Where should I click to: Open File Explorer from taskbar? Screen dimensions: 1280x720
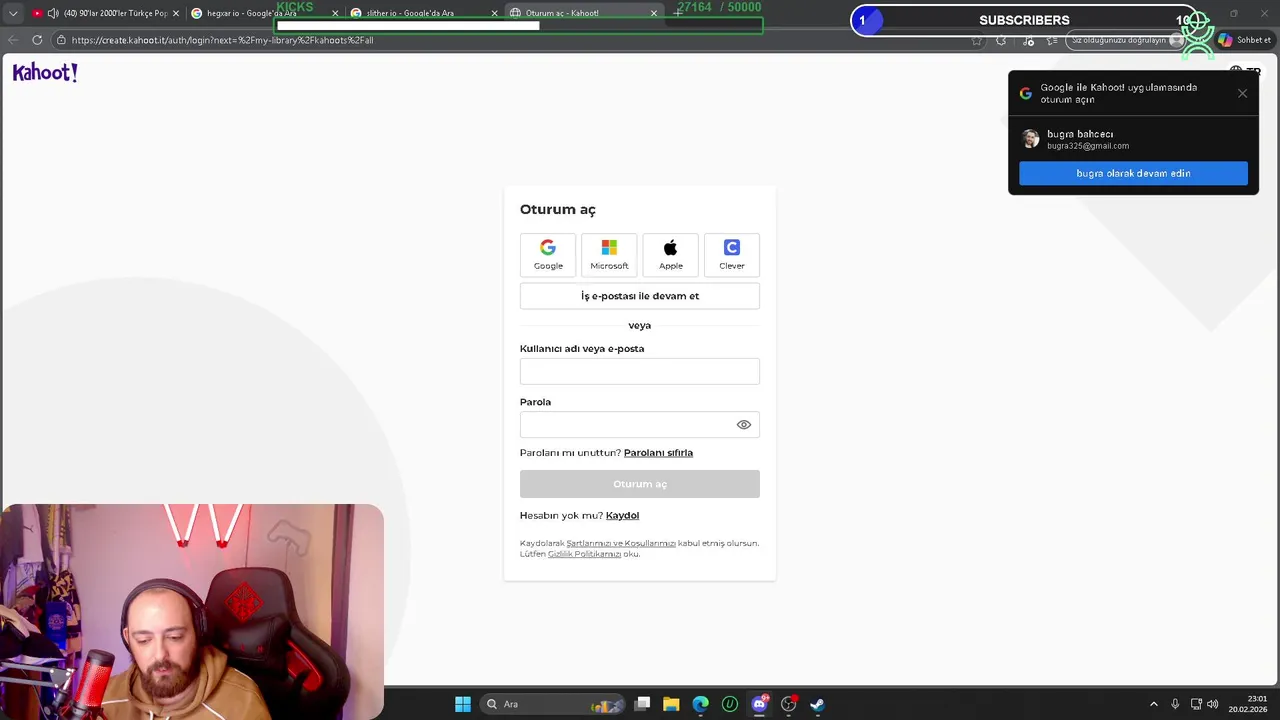671,704
